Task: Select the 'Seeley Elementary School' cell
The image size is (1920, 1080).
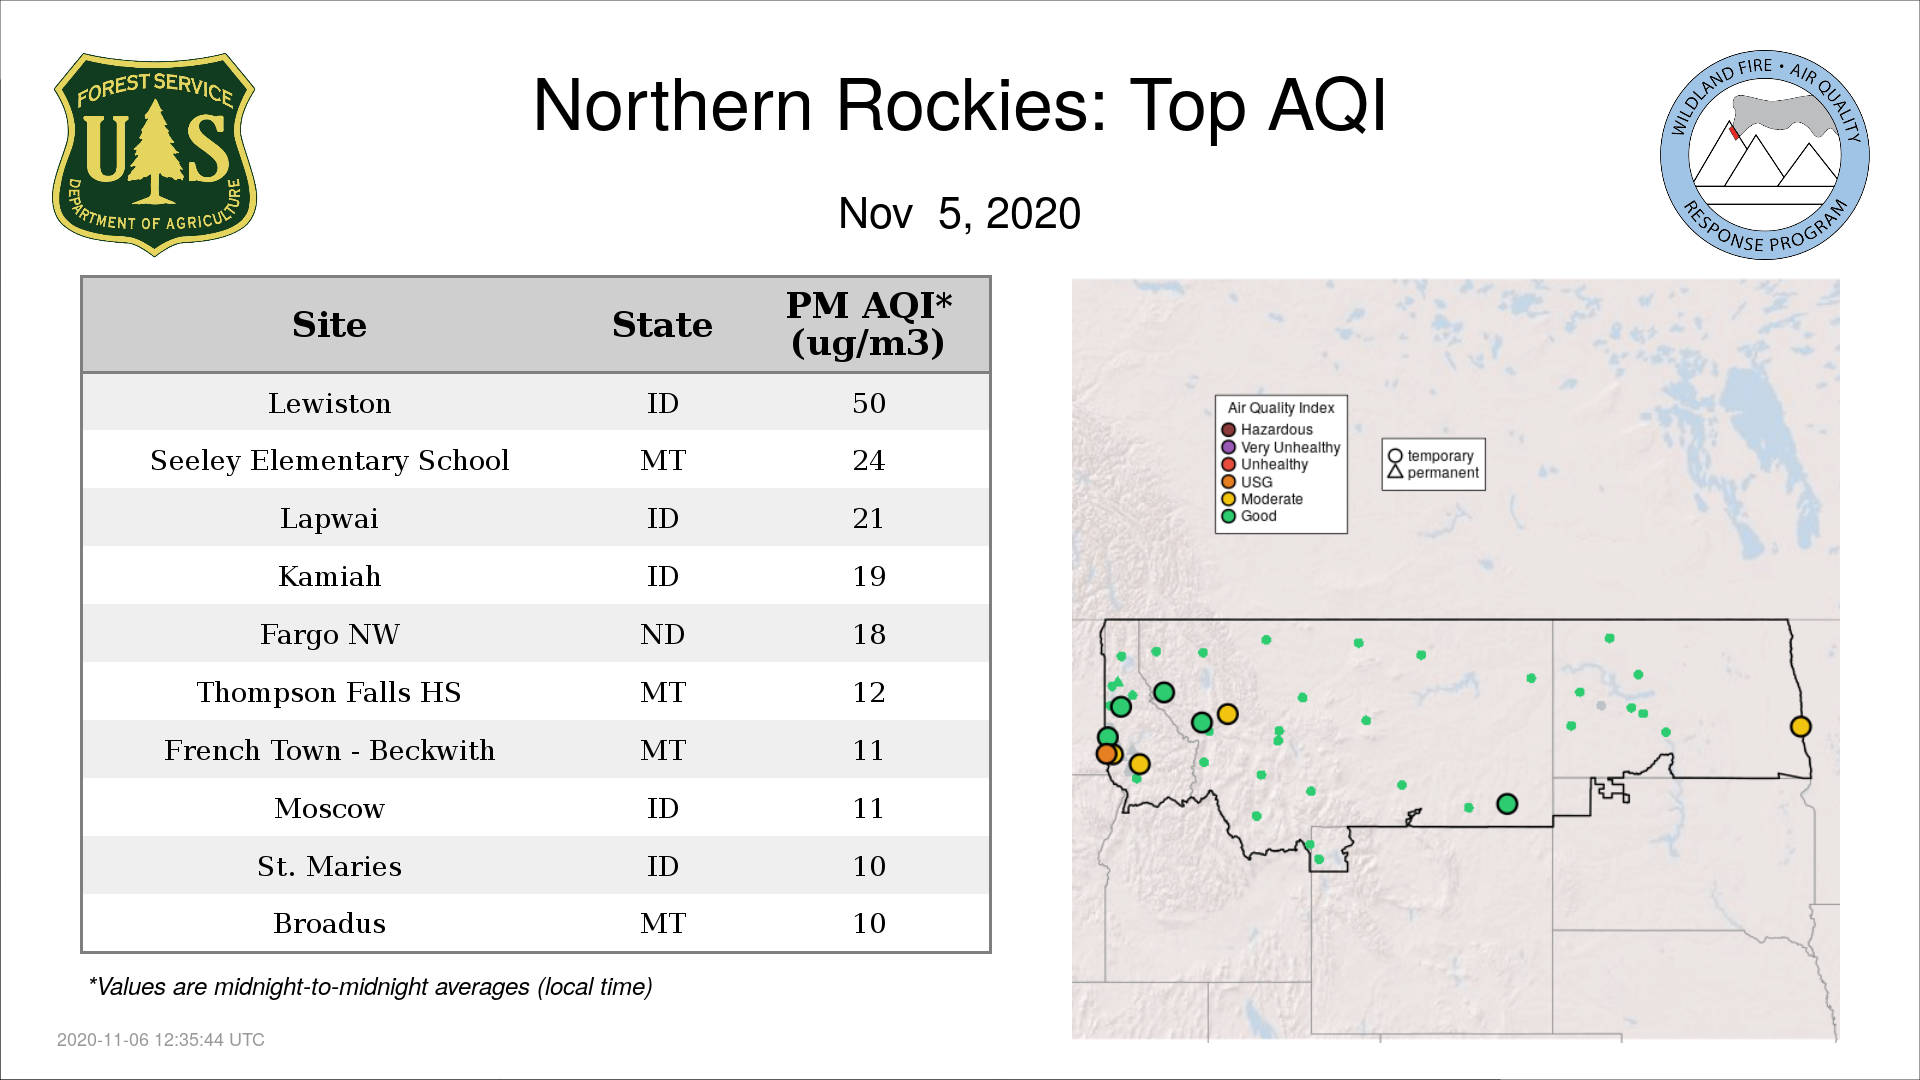Action: pyautogui.click(x=329, y=461)
